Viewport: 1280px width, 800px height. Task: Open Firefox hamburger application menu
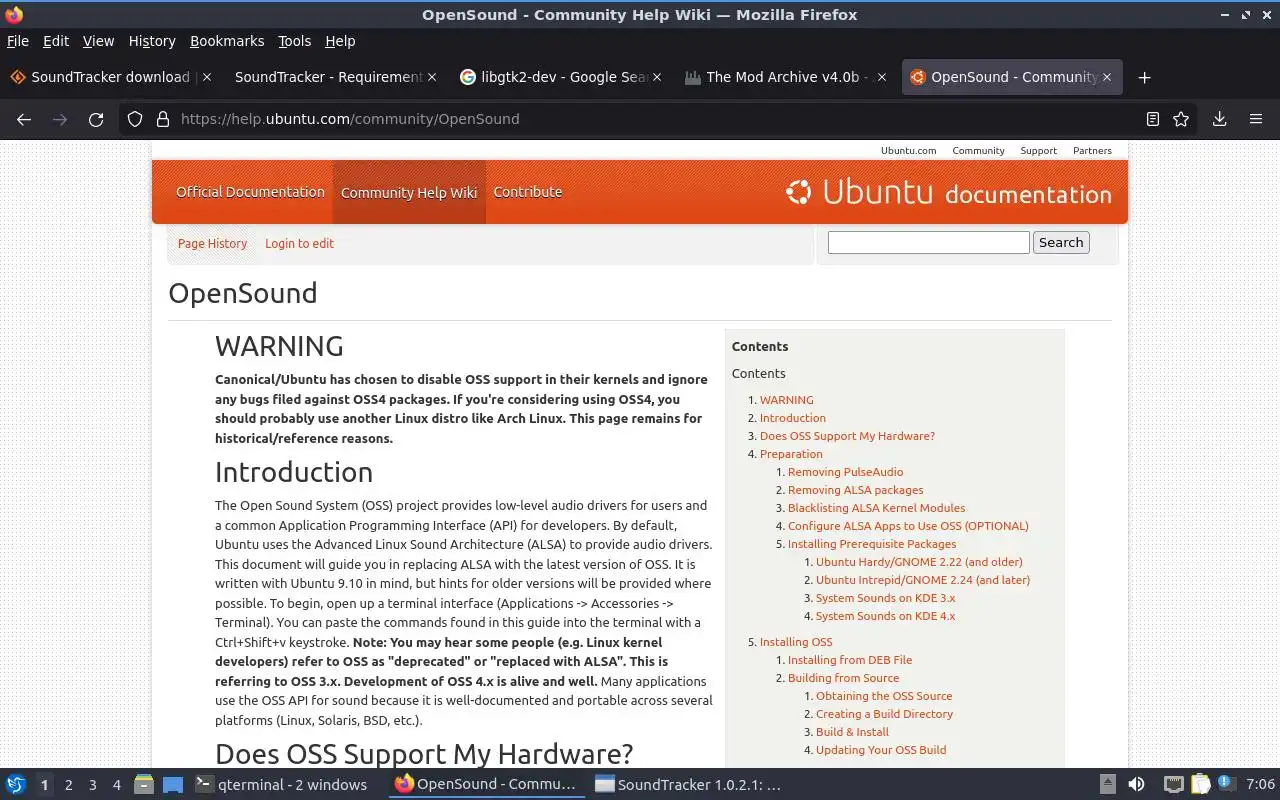point(1256,119)
